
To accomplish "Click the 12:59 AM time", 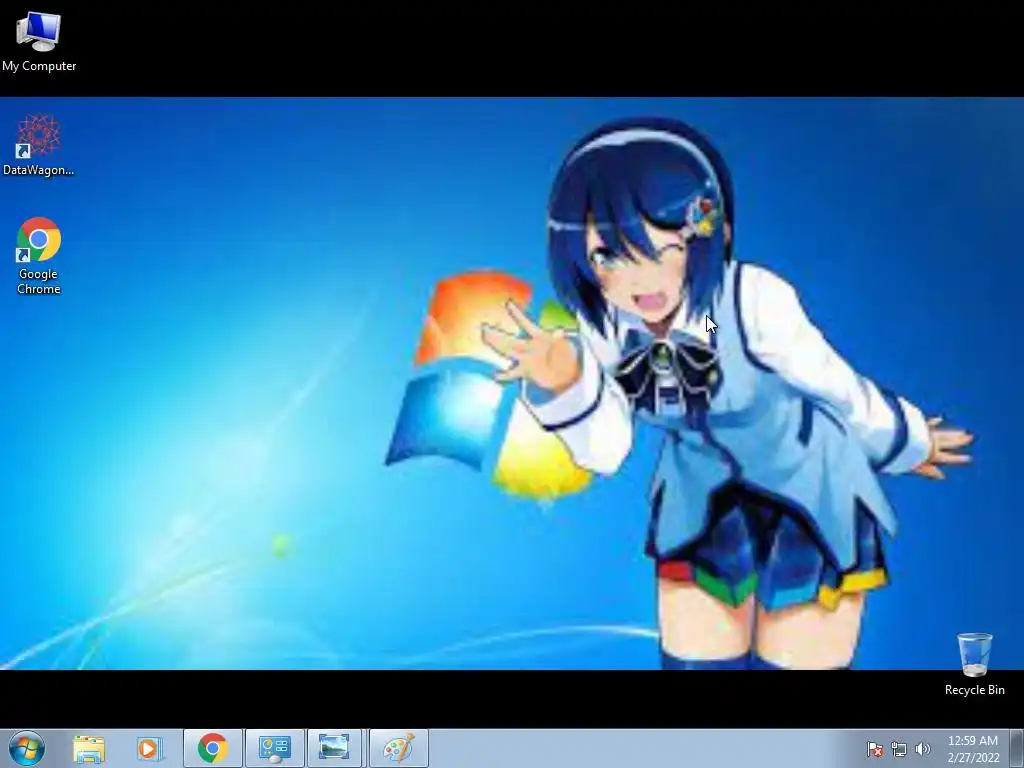I will pos(973,741).
